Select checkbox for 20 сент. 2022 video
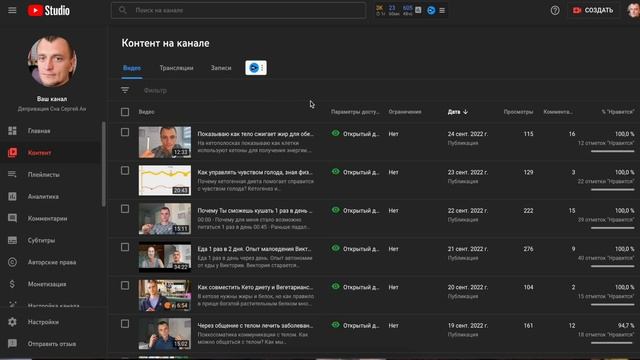 [x=125, y=285]
